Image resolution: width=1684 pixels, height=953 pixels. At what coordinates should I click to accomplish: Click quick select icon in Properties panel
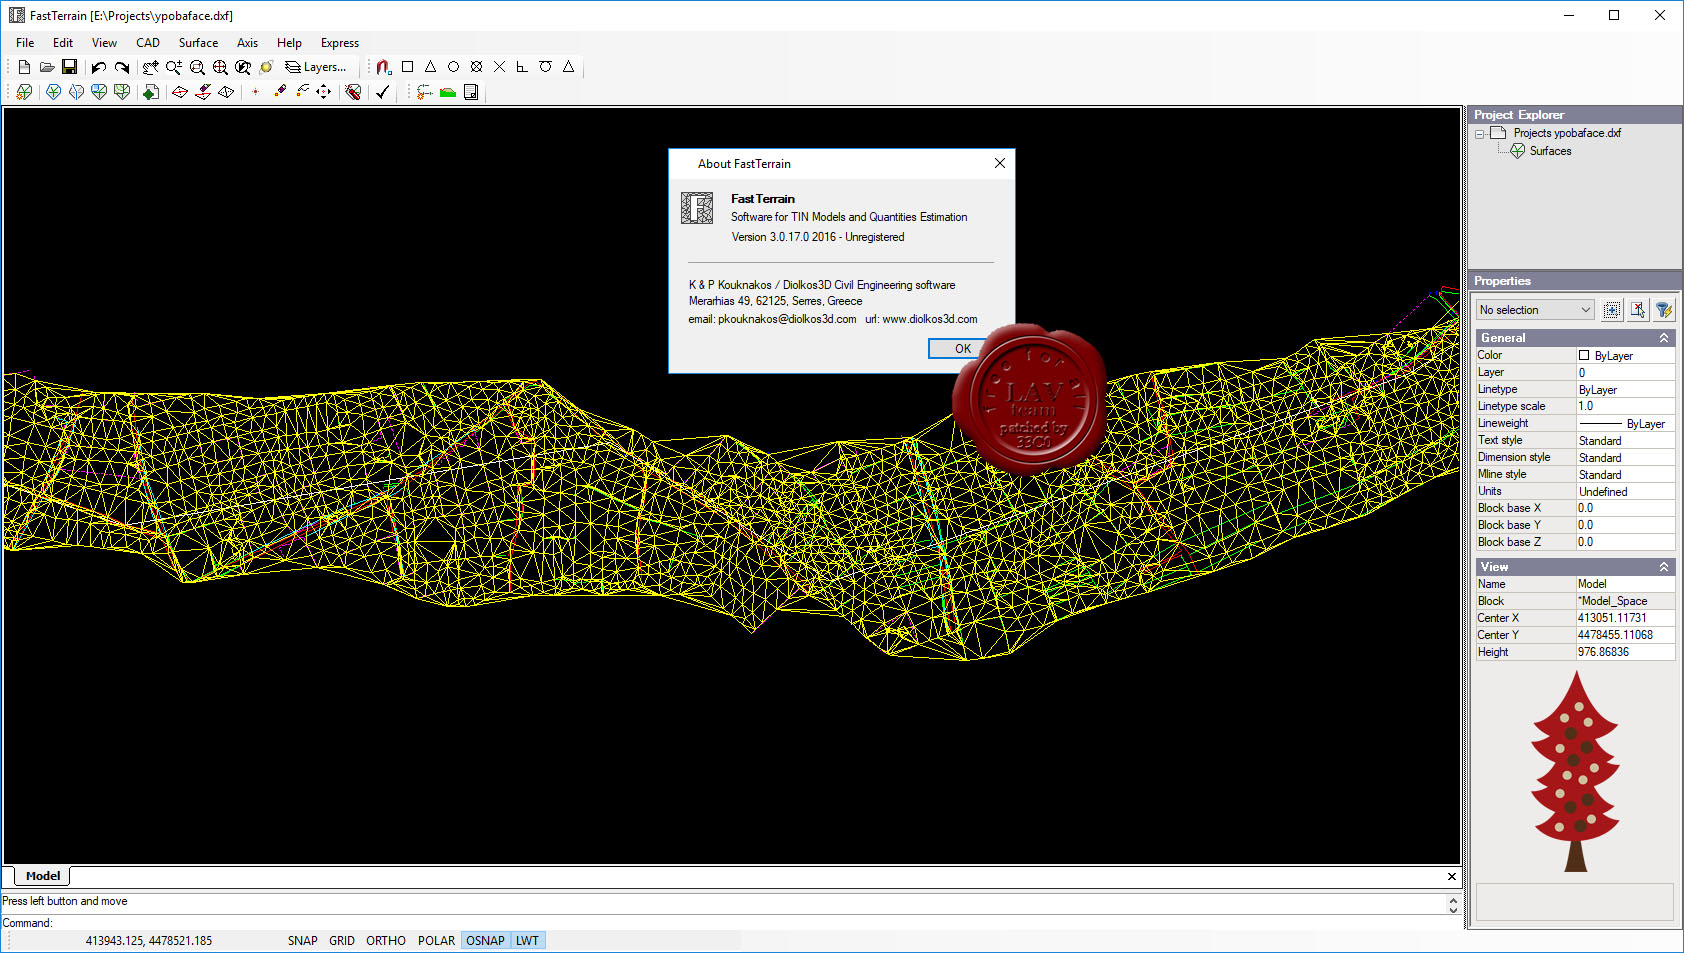1612,310
